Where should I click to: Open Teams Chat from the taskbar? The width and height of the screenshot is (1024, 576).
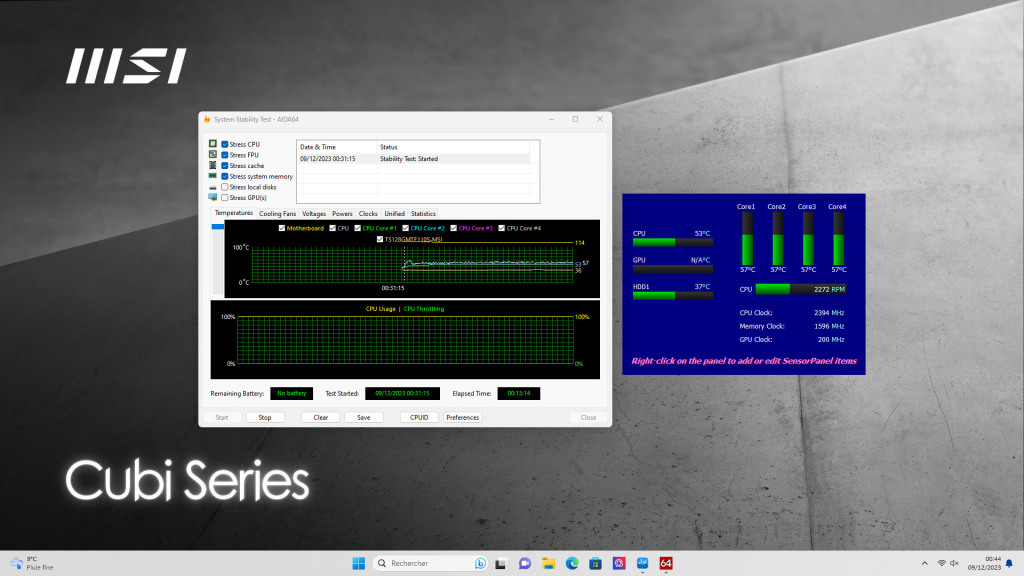524,563
